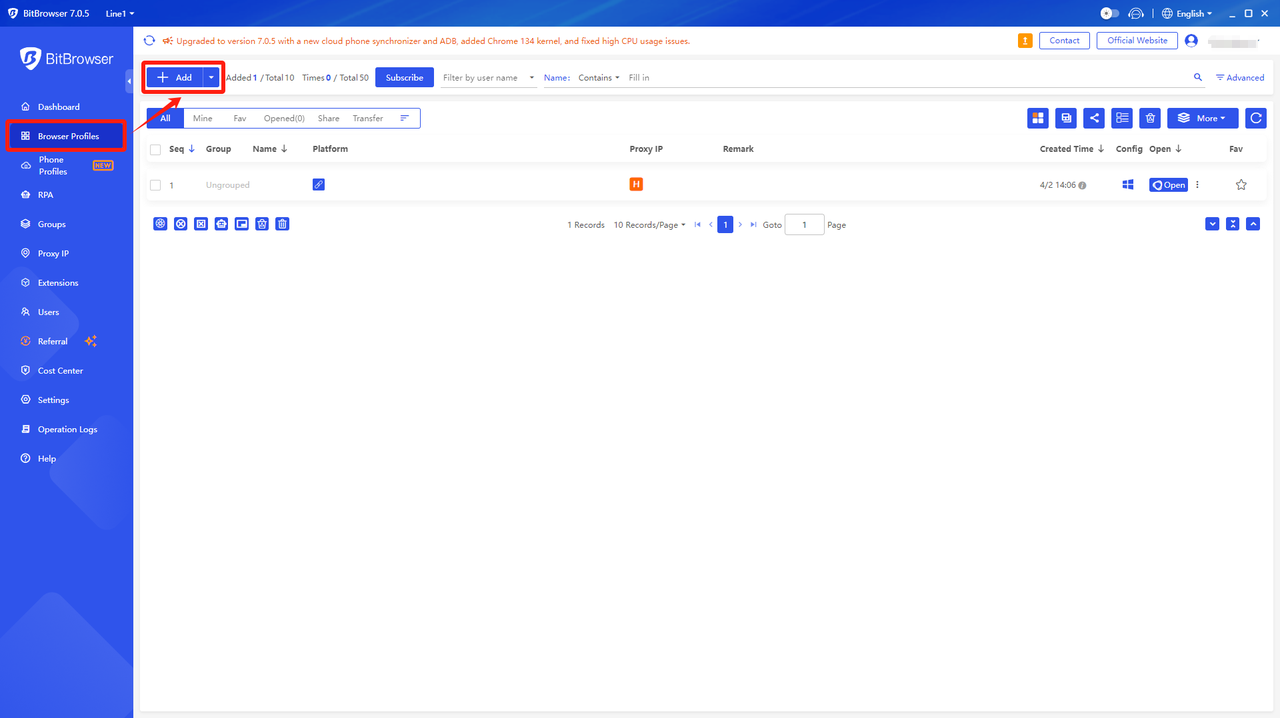
Task: Click the Subscribe button
Action: click(x=404, y=76)
